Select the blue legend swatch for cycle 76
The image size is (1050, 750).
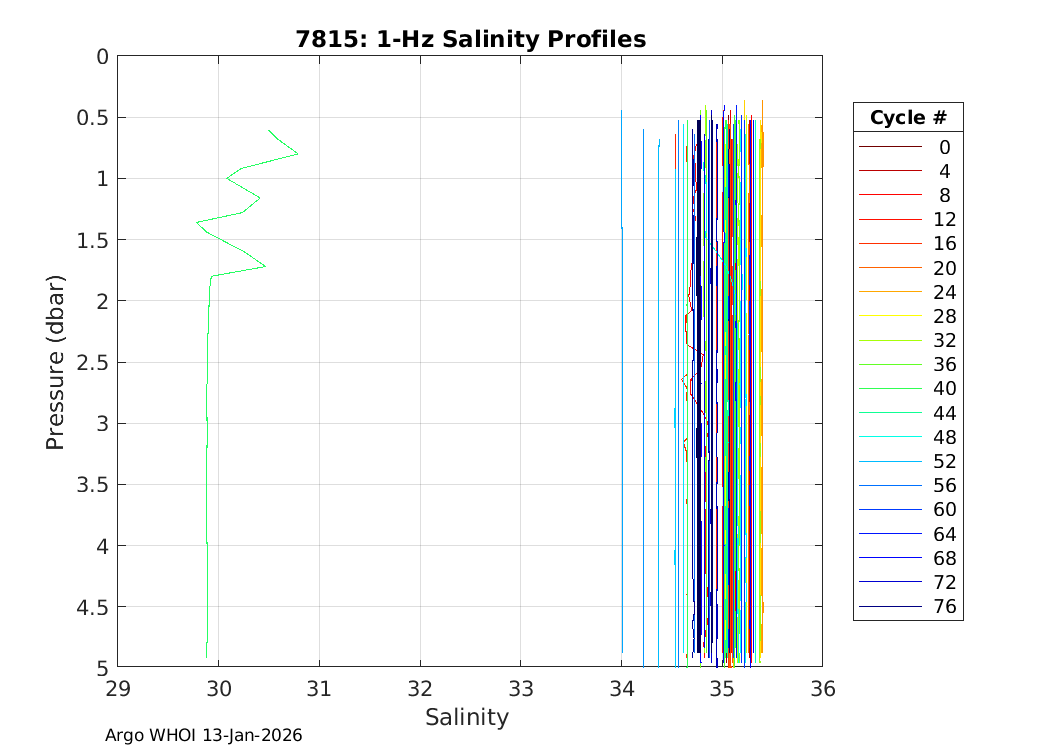coord(889,607)
